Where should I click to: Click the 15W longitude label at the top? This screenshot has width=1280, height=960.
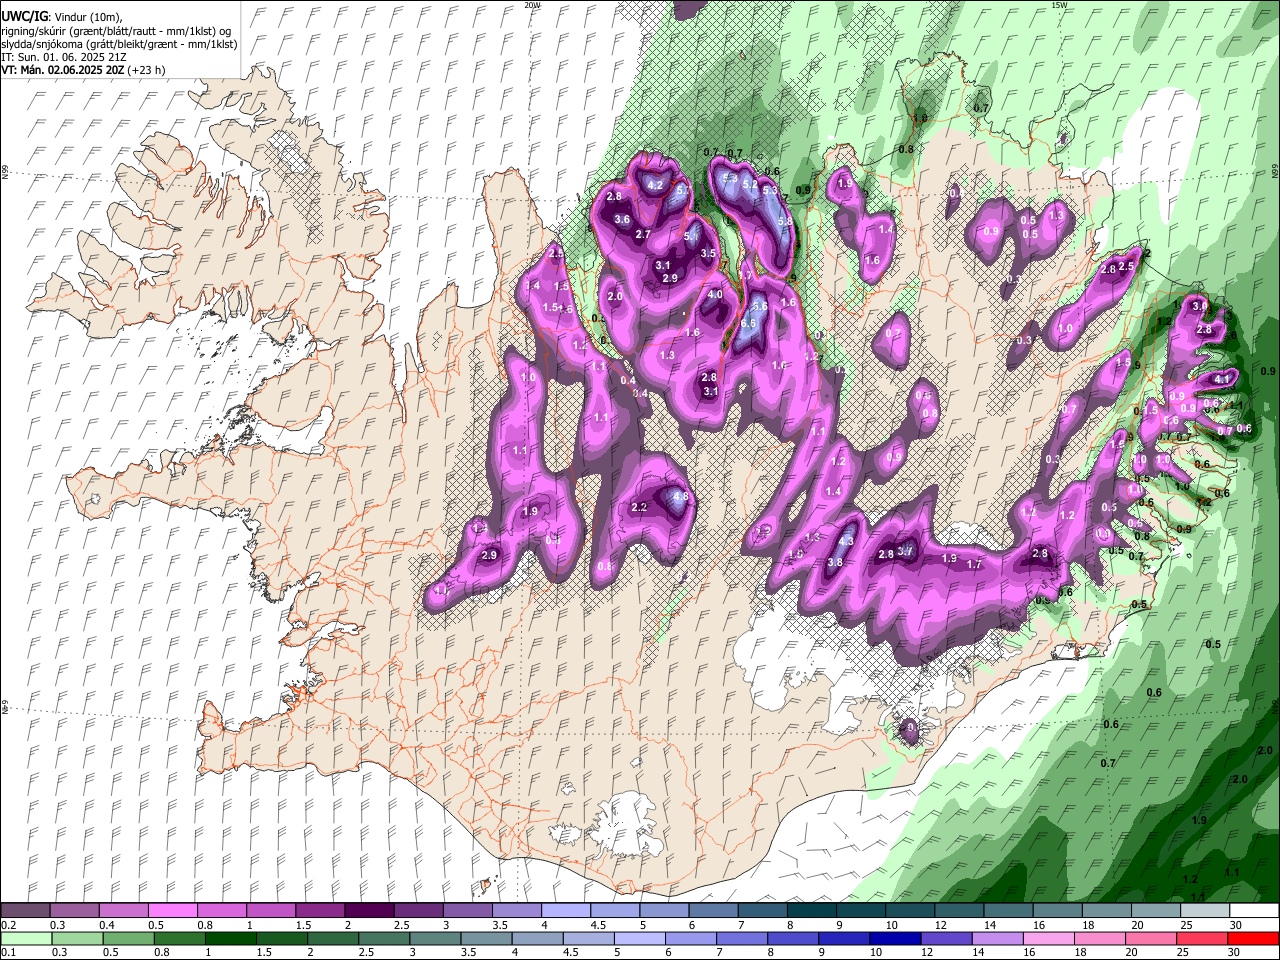click(1060, 5)
